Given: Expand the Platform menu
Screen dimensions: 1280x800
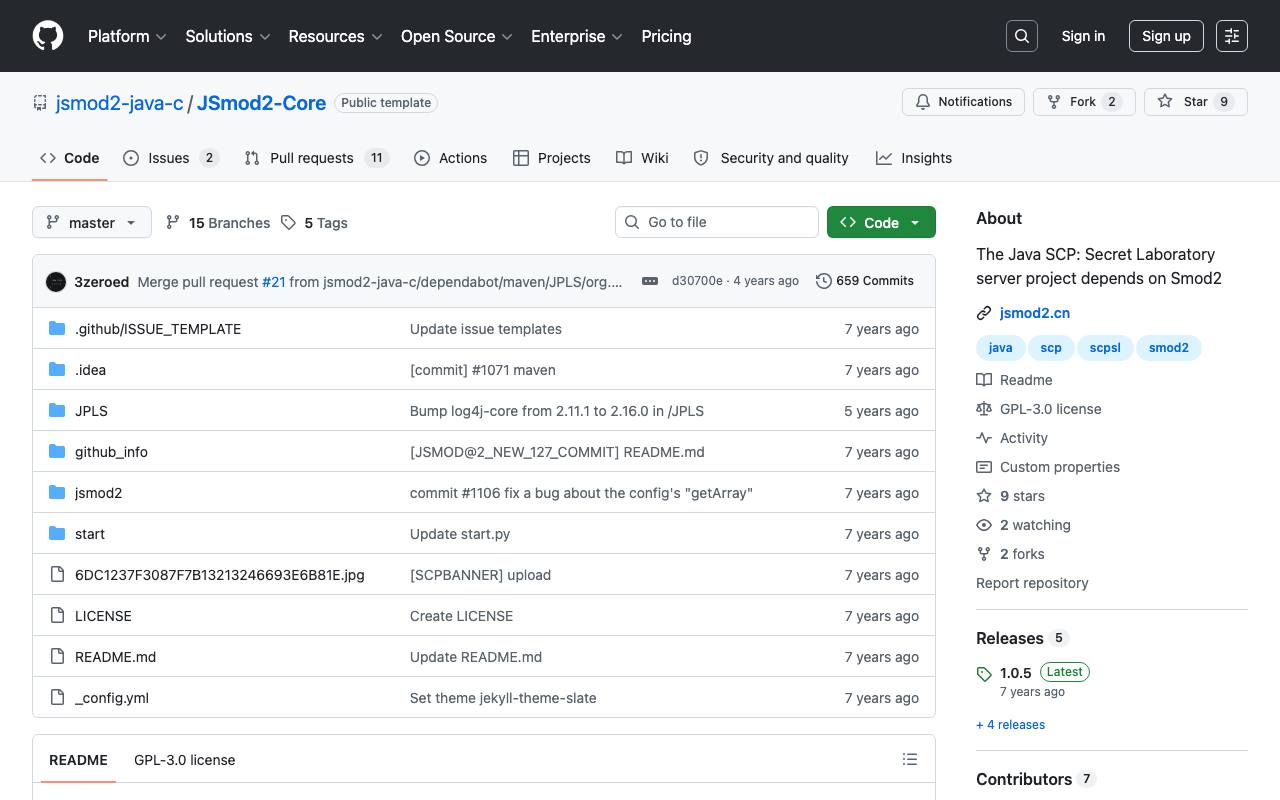Looking at the screenshot, I should click(127, 36).
